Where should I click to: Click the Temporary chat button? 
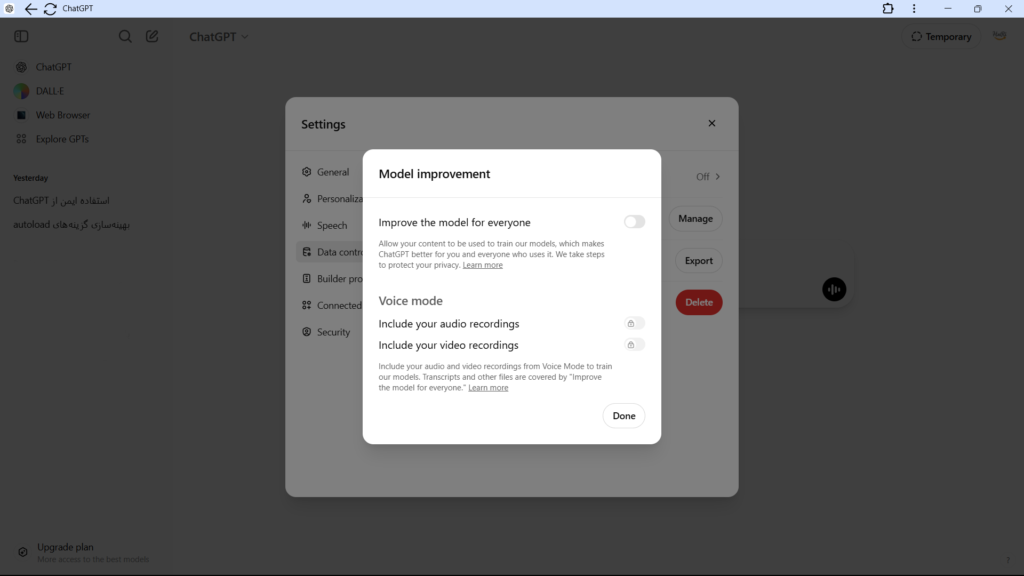(941, 37)
